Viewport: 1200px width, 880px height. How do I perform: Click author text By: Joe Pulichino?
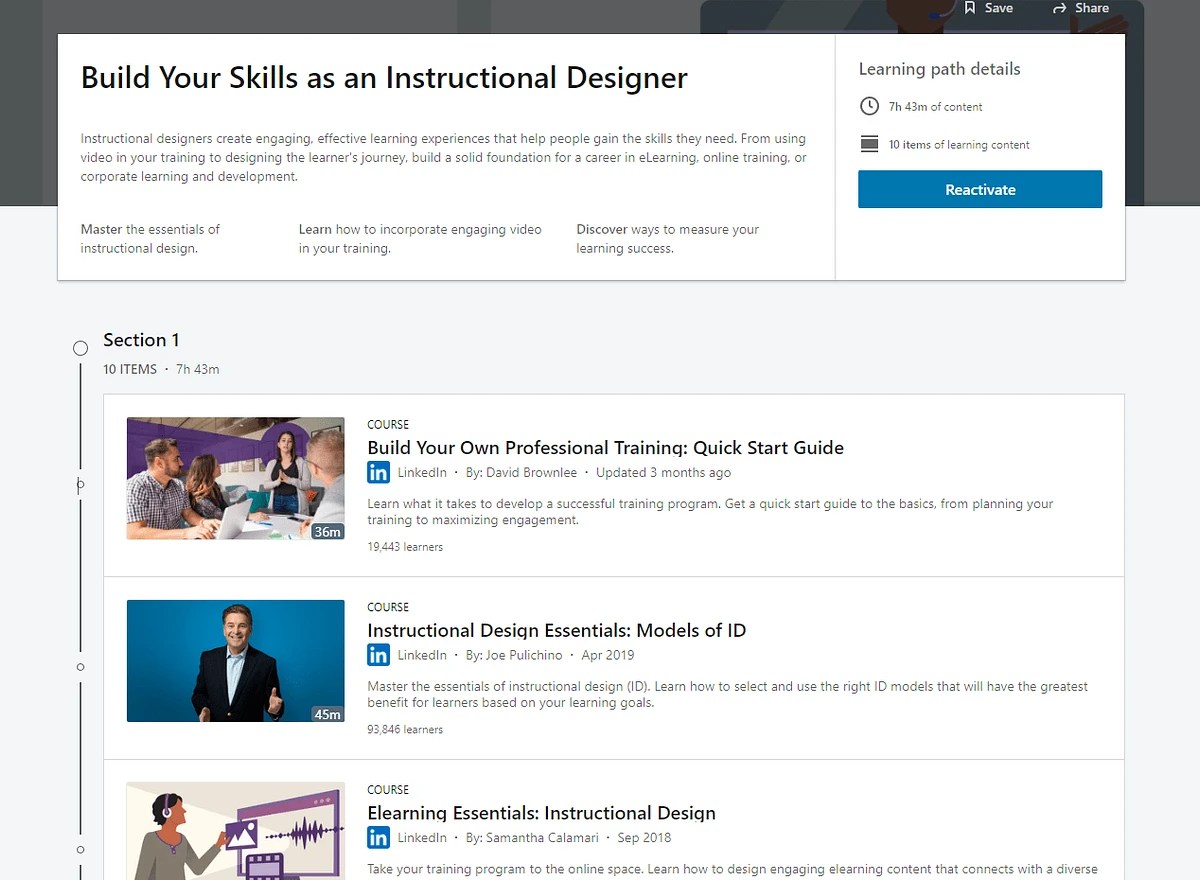(514, 655)
